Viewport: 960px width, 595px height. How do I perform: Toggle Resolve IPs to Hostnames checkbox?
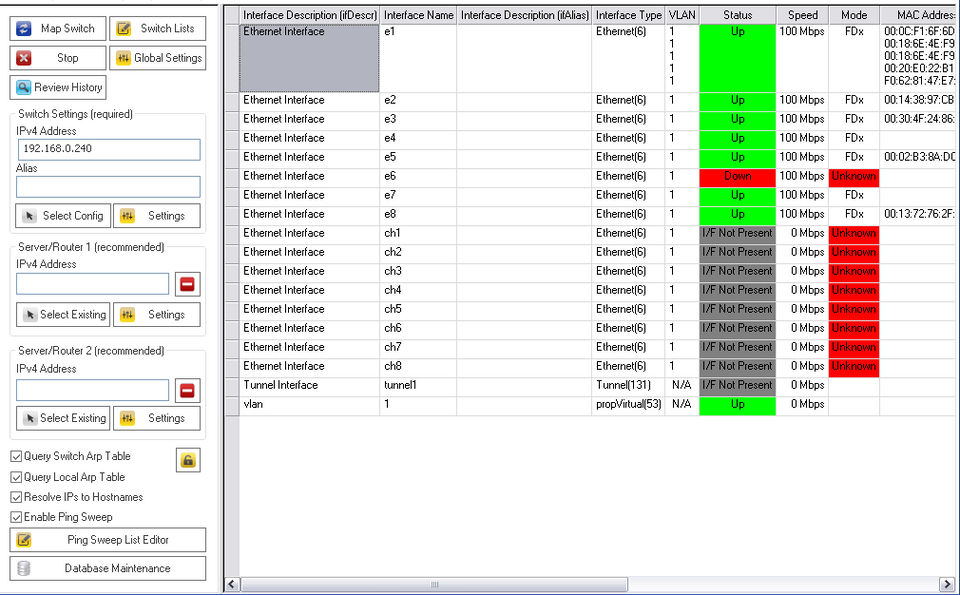[x=17, y=498]
